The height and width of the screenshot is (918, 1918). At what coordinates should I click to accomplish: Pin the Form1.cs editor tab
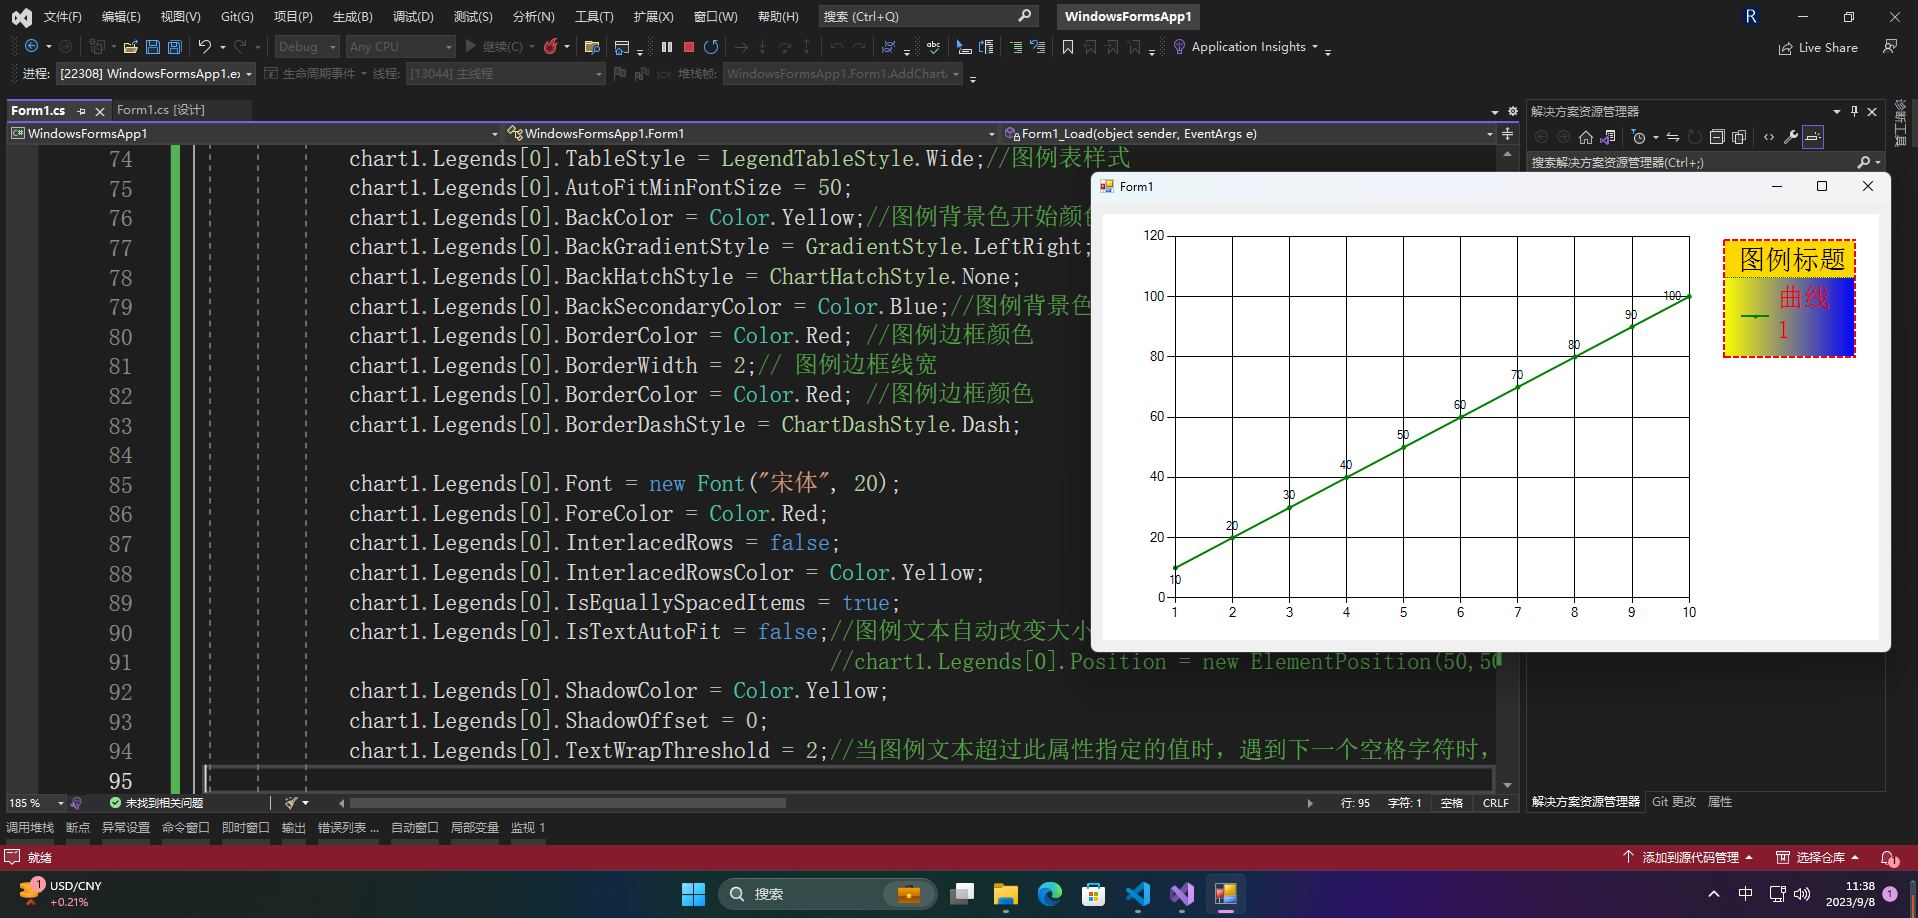(x=82, y=111)
